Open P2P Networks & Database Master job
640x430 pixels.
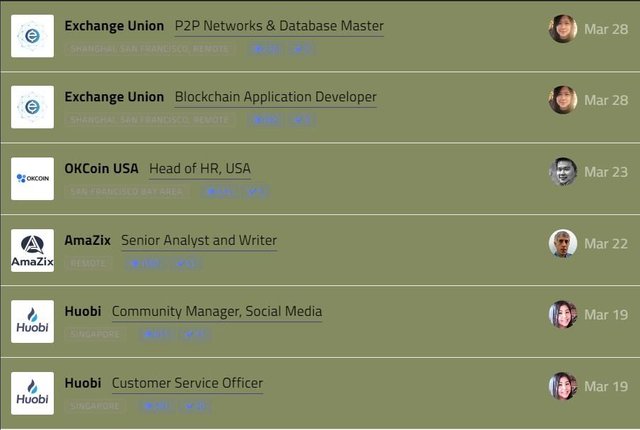click(279, 26)
